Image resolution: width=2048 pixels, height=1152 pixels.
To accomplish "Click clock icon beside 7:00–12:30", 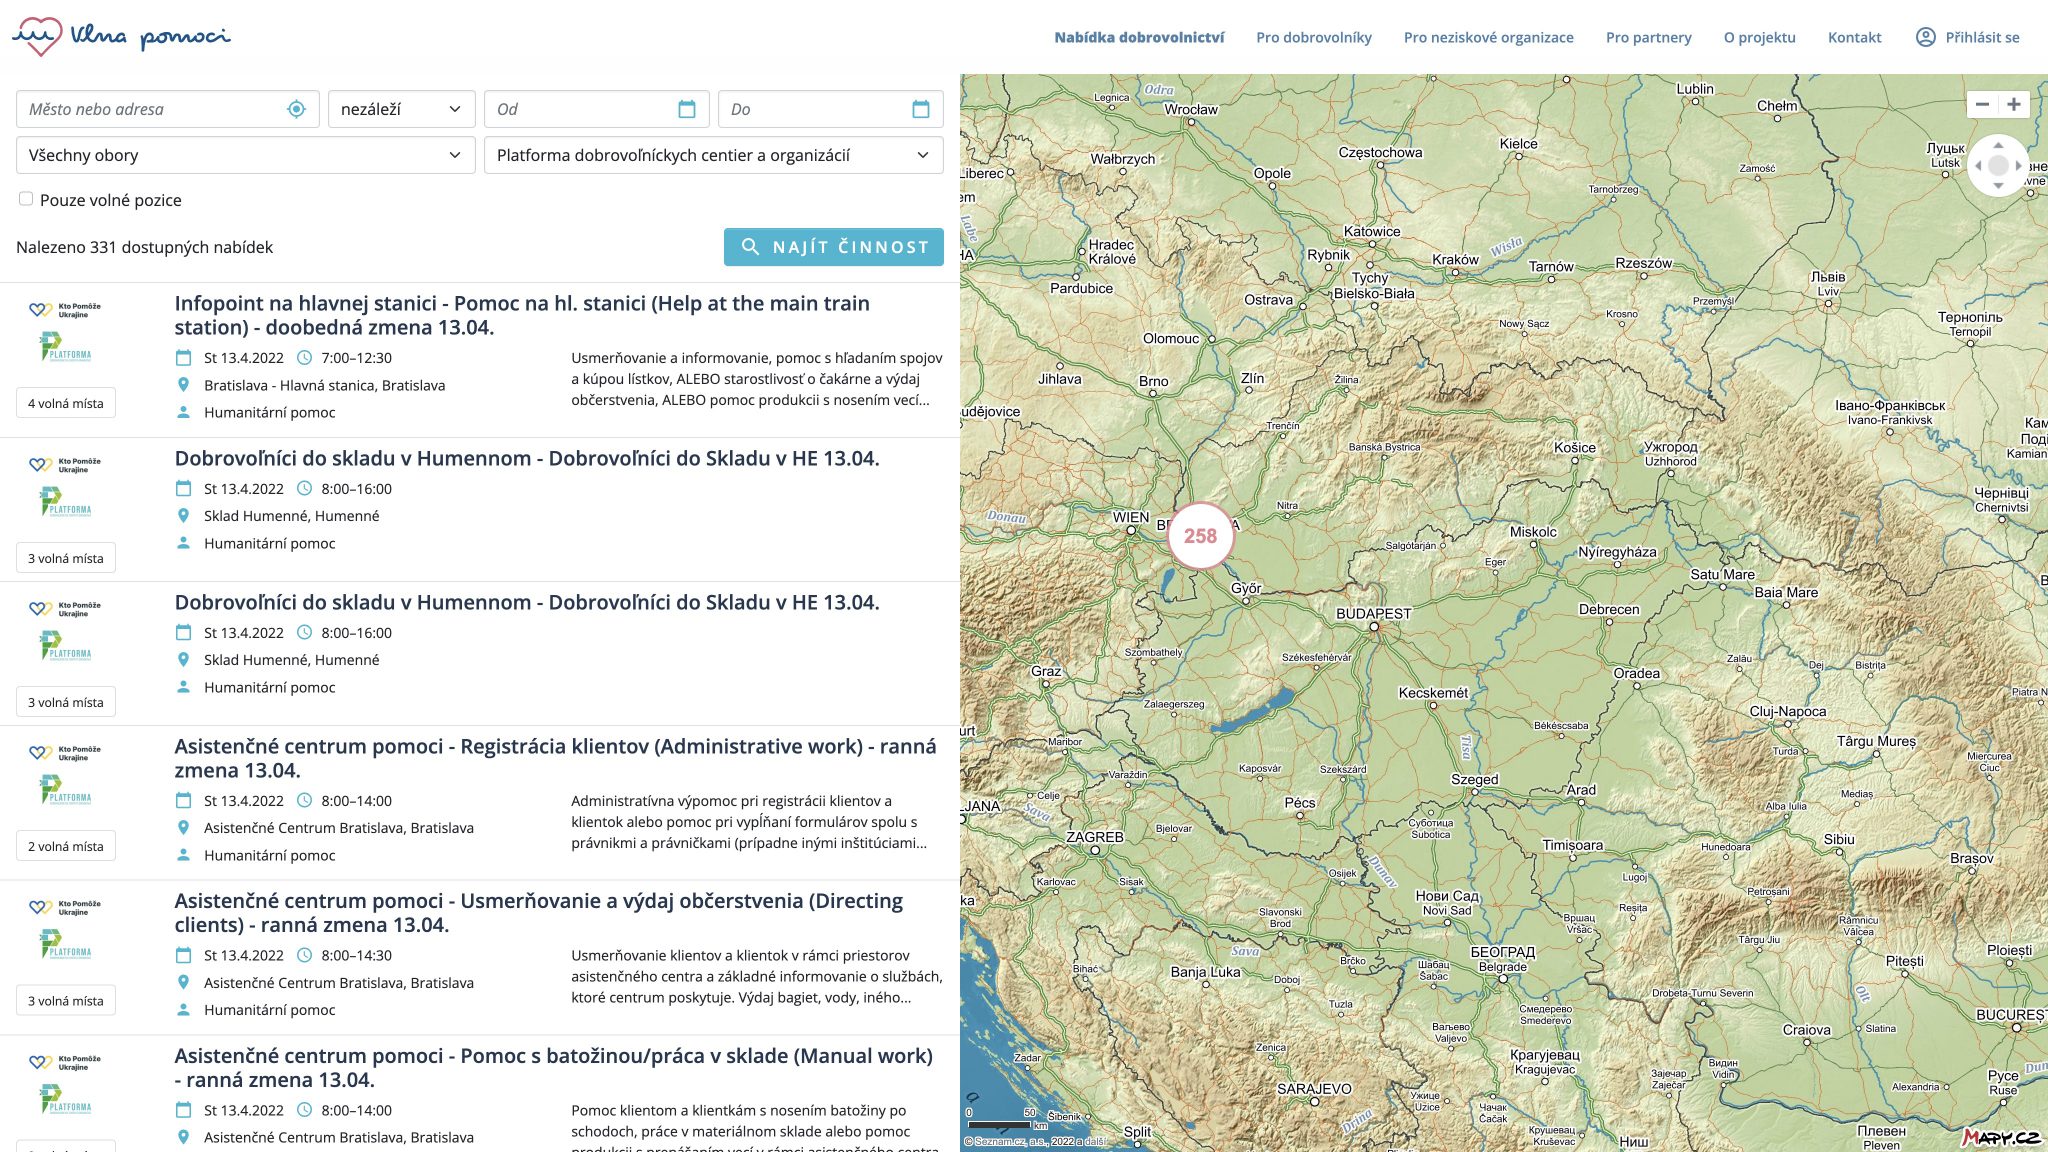I will [x=305, y=358].
